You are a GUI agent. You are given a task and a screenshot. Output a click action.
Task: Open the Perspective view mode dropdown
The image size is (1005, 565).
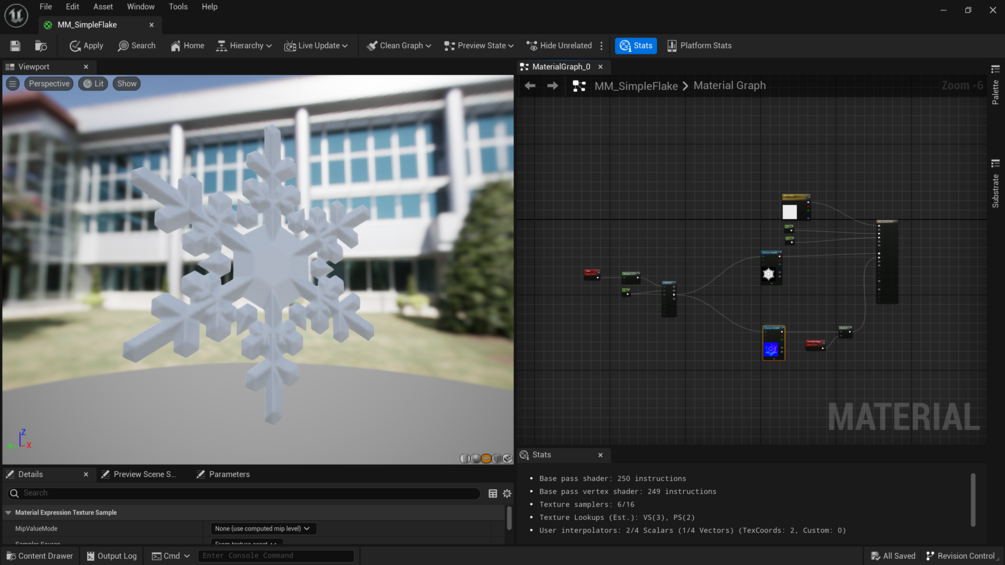49,83
